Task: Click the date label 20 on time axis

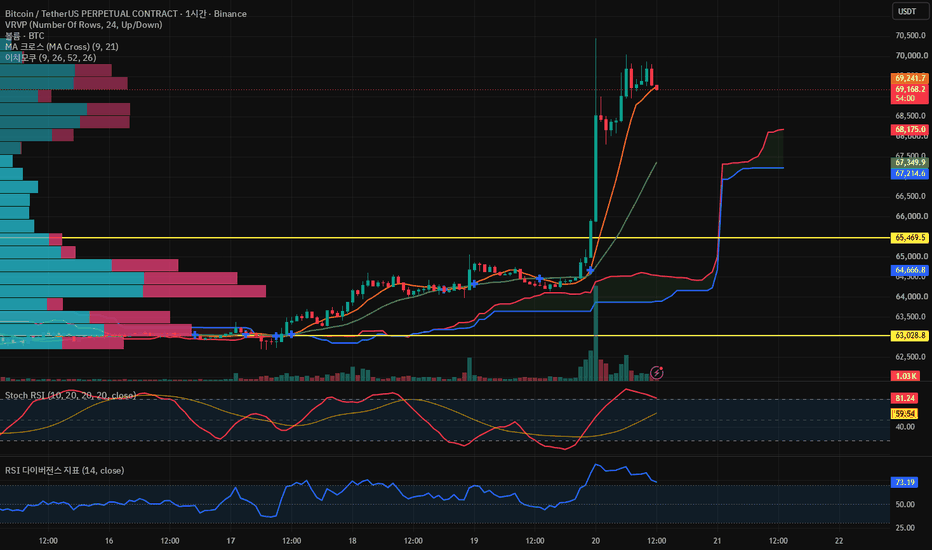Action: pyautogui.click(x=596, y=540)
